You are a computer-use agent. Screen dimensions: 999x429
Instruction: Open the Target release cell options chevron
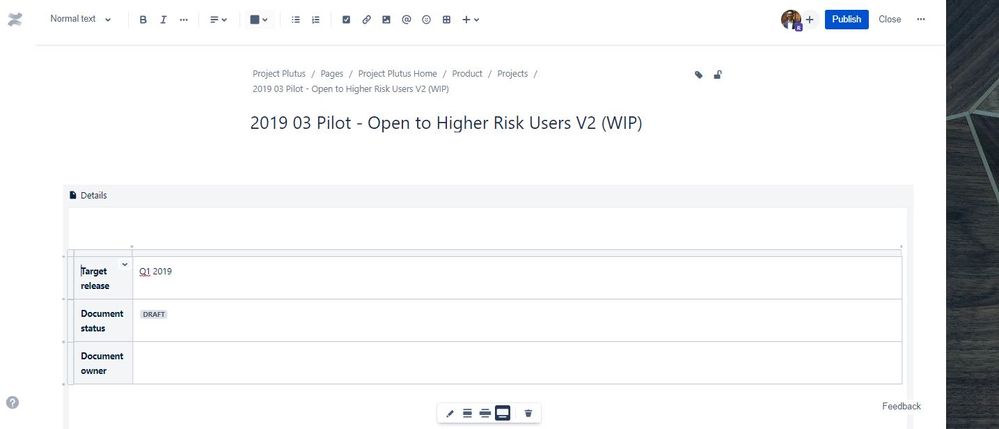pyautogui.click(x=125, y=264)
